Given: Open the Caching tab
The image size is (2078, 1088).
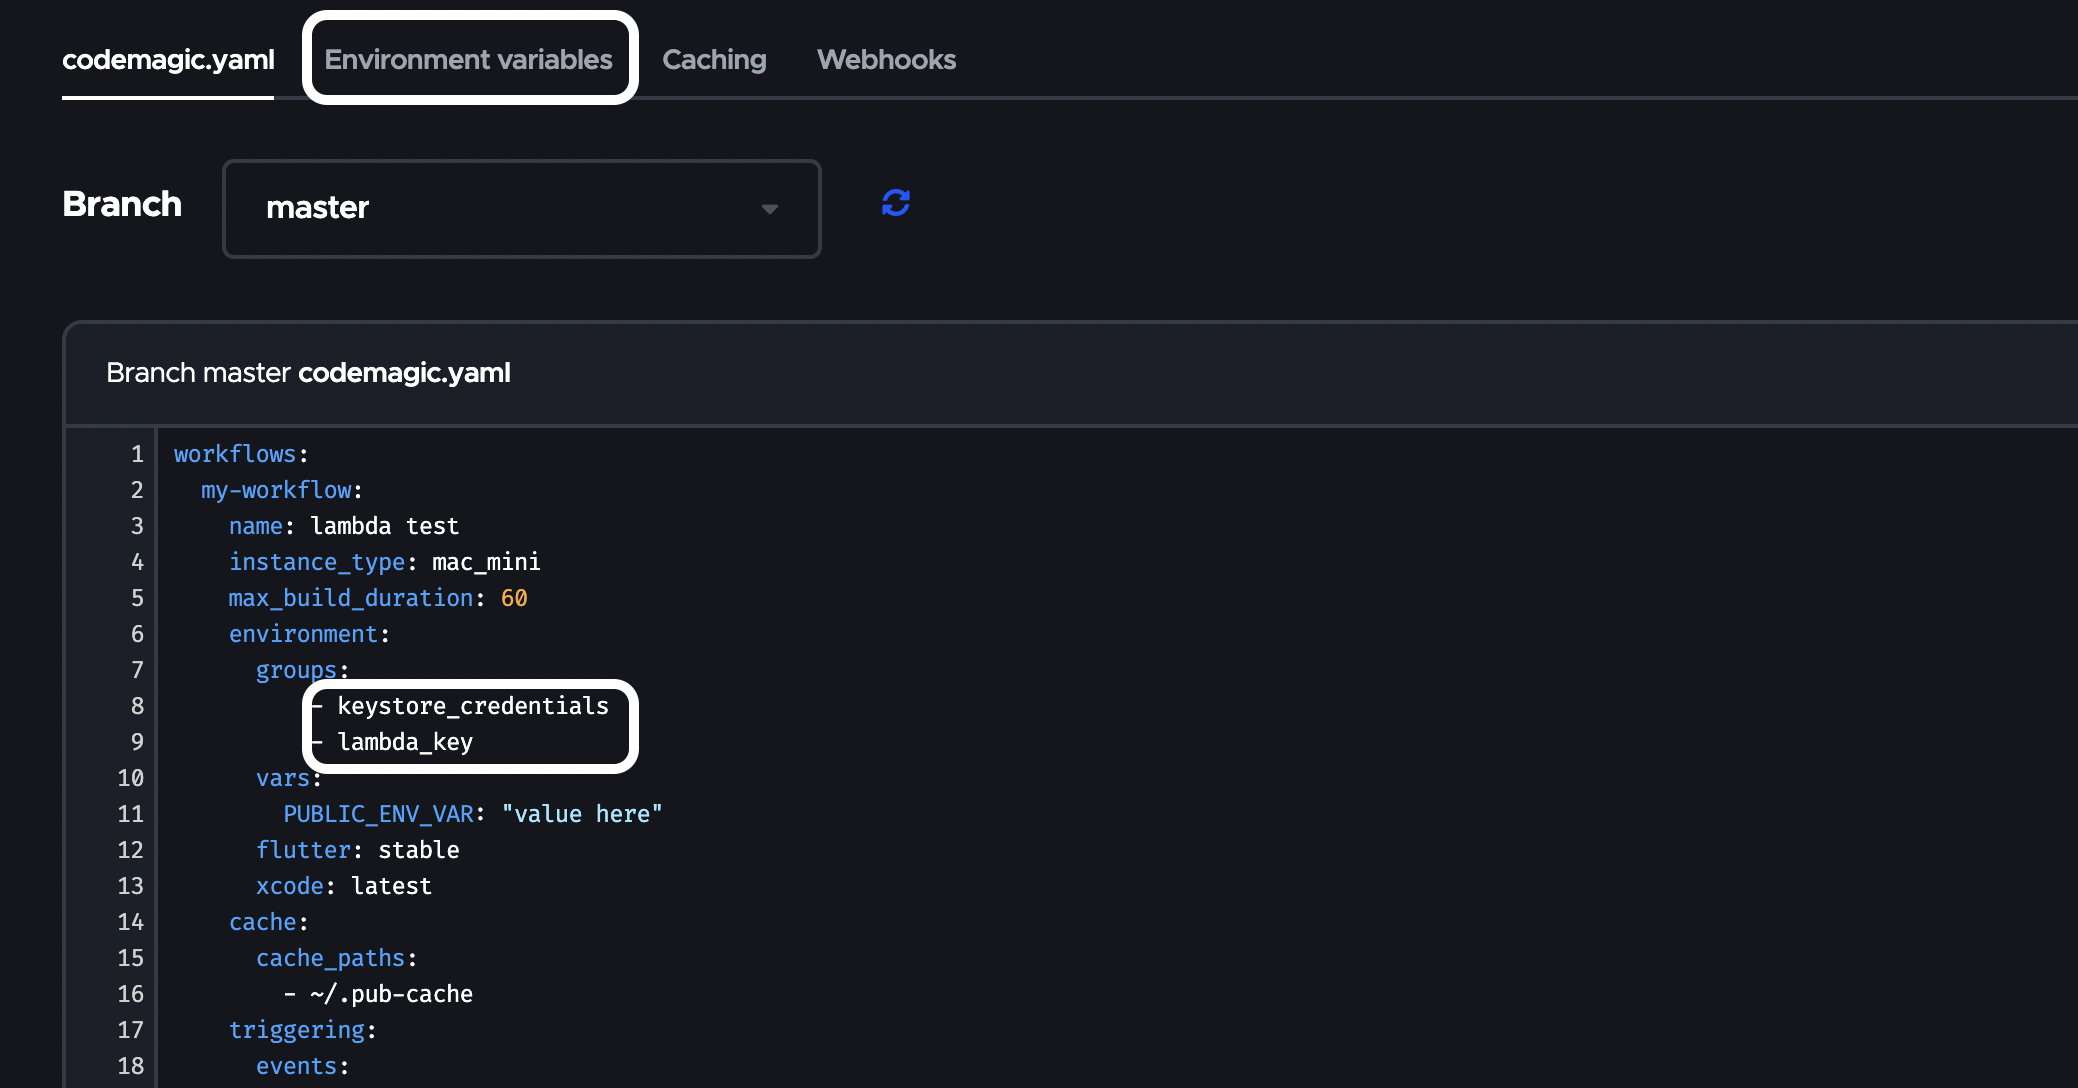Looking at the screenshot, I should (x=714, y=60).
